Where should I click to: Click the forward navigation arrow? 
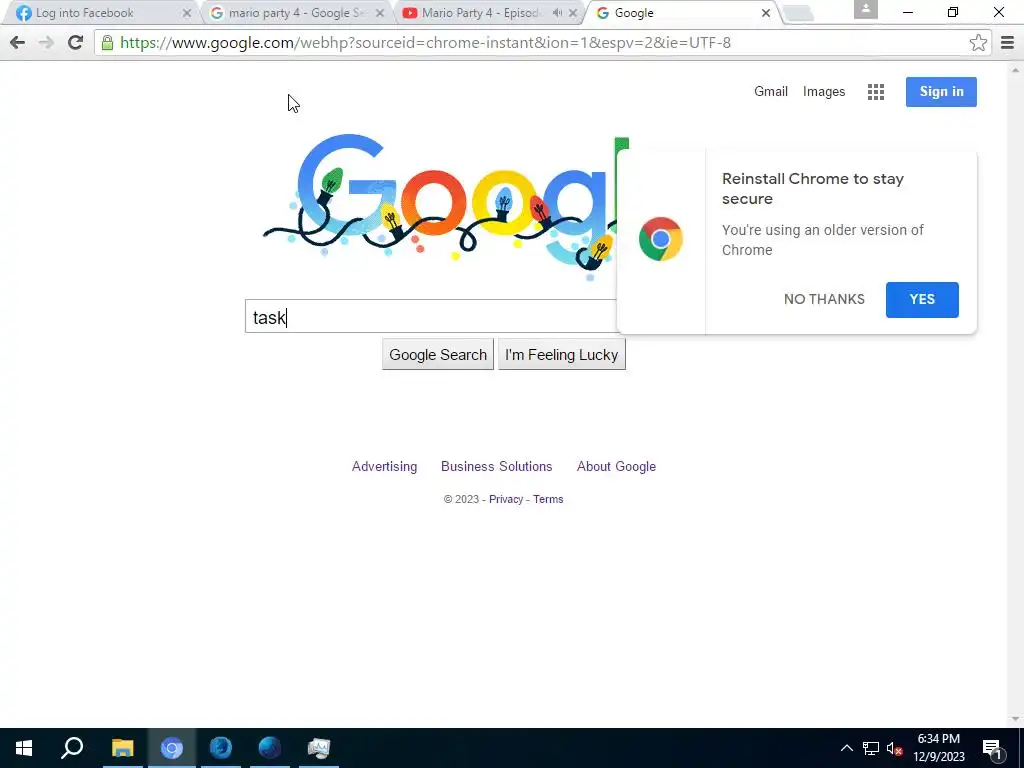46,43
